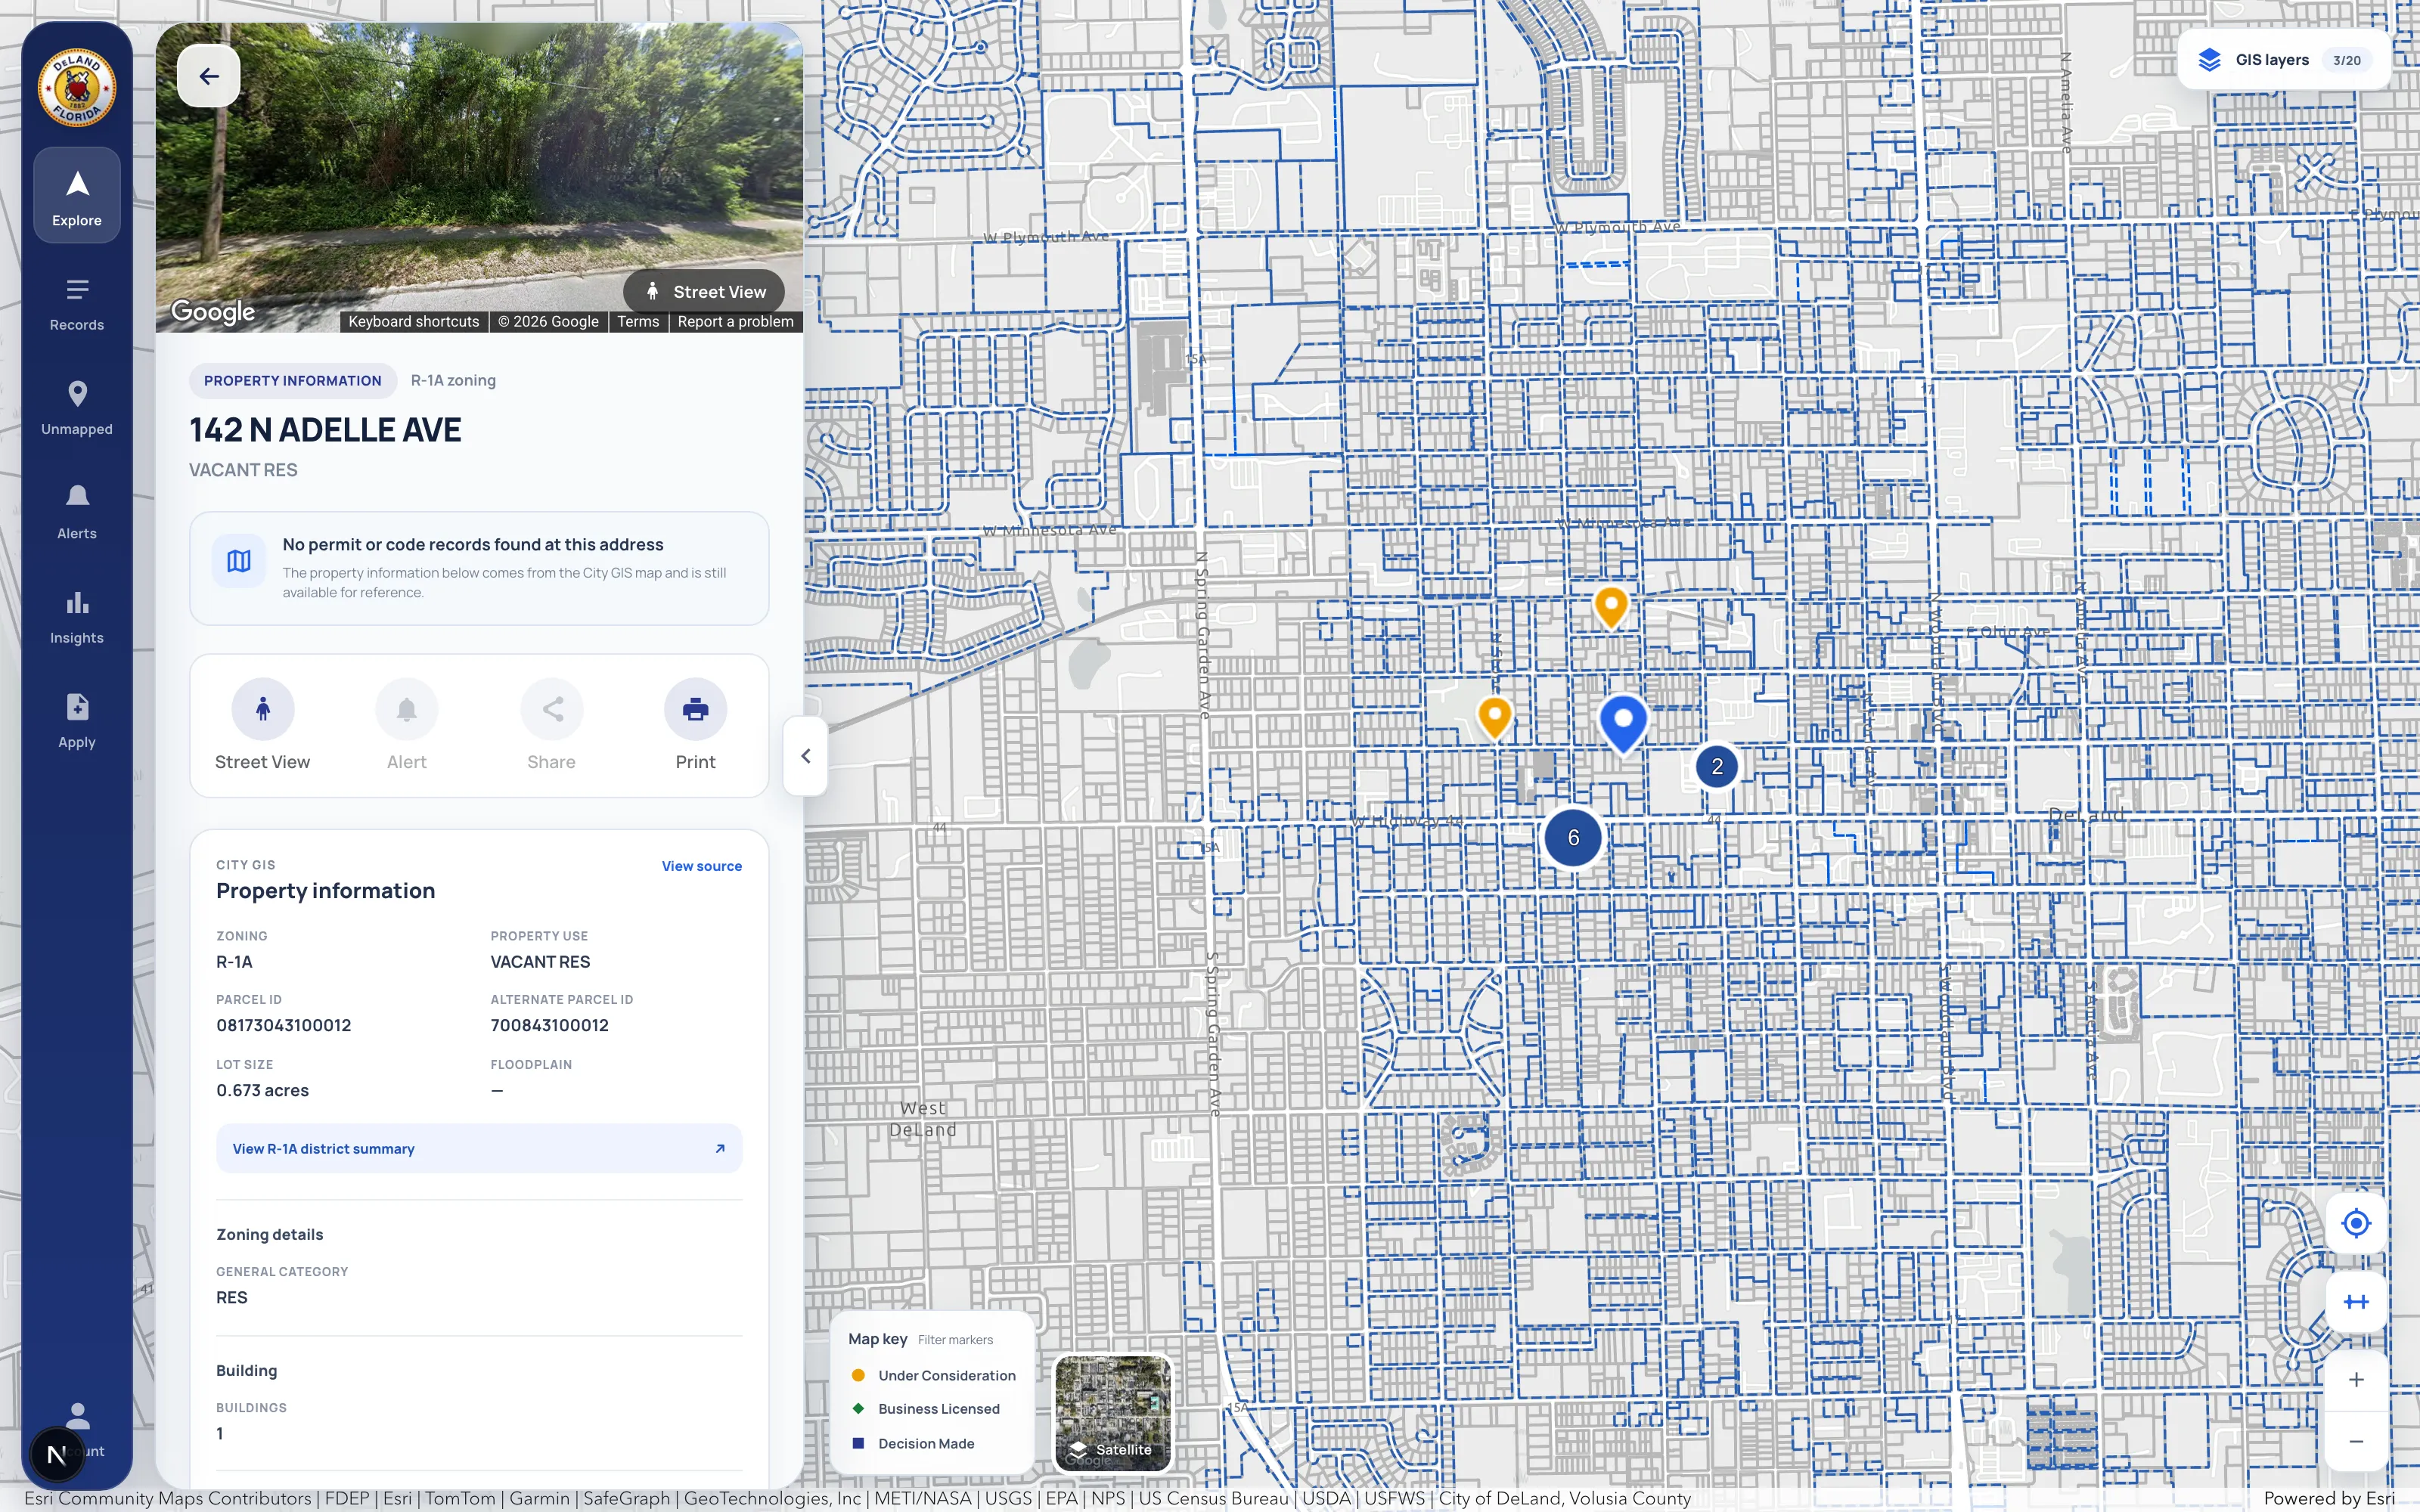Click the street view photo
Image resolution: width=2420 pixels, height=1512 pixels.
(x=479, y=177)
